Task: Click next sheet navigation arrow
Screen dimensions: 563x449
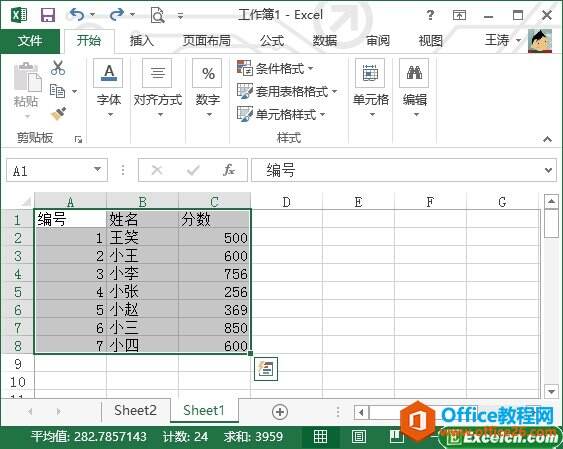Action: click(x=59, y=411)
